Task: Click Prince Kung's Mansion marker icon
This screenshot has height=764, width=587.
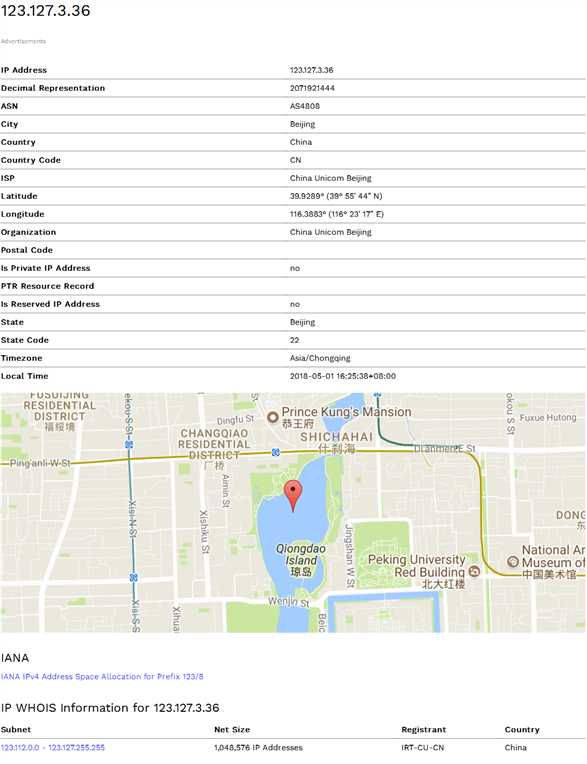Action: [x=273, y=417]
